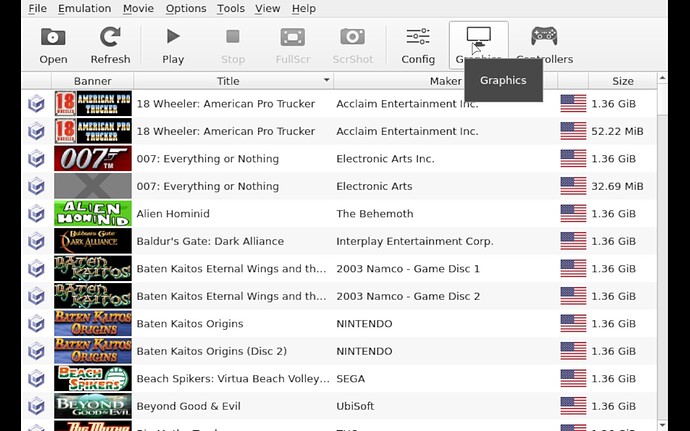This screenshot has width=690, height=431.
Task: Click US flag in 32.69 MiB row
Action: pos(573,186)
